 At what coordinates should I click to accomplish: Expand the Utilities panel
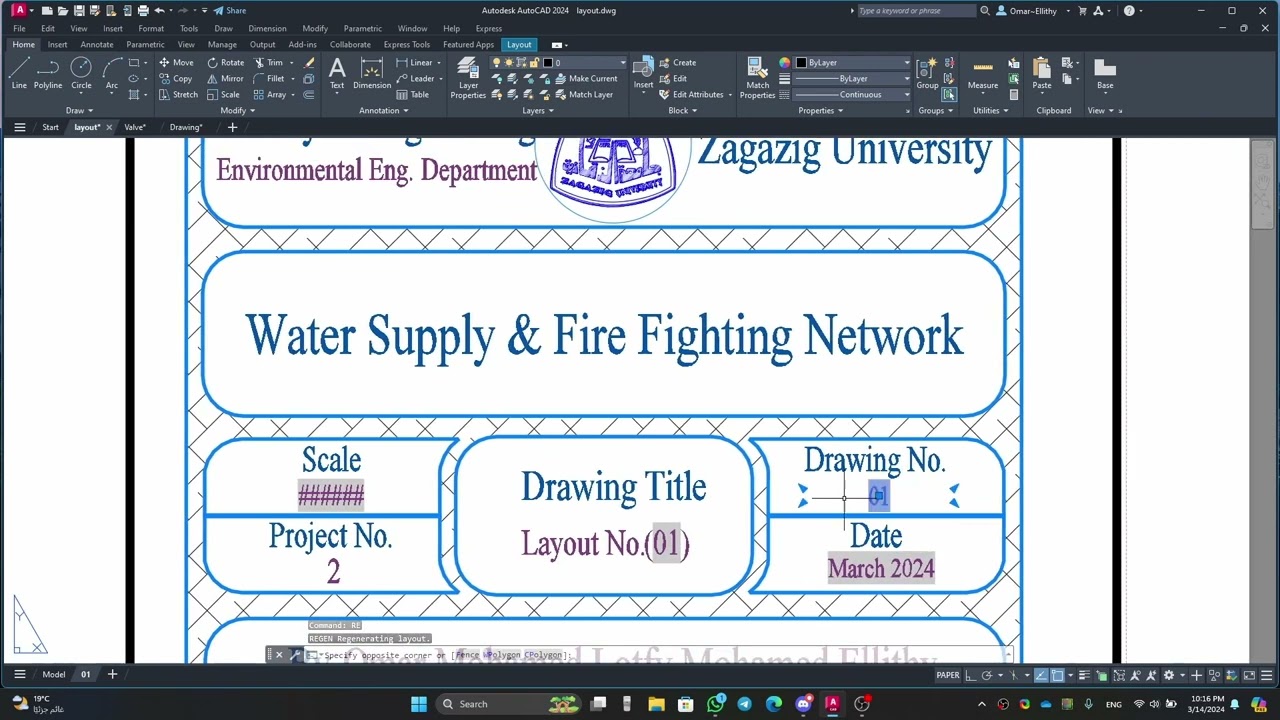(x=990, y=110)
